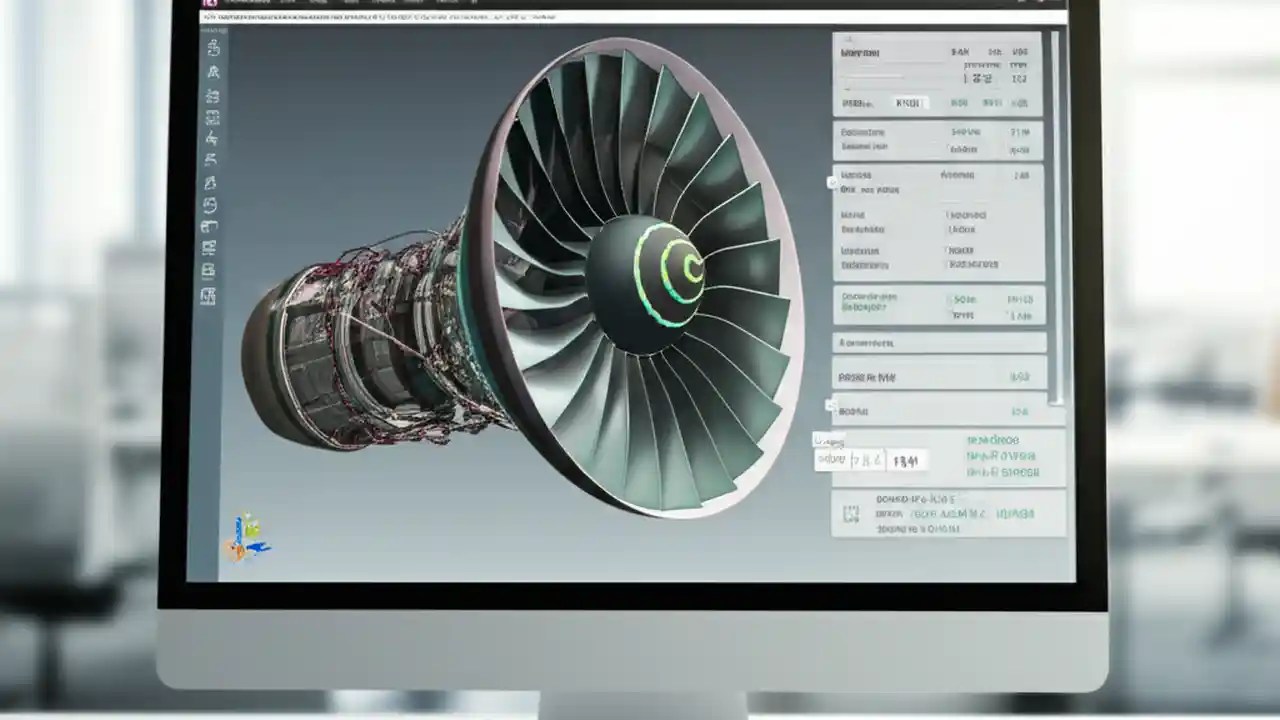Image resolution: width=1280 pixels, height=720 pixels.
Task: Open the dropdown in the top property group
Action: coord(913,101)
